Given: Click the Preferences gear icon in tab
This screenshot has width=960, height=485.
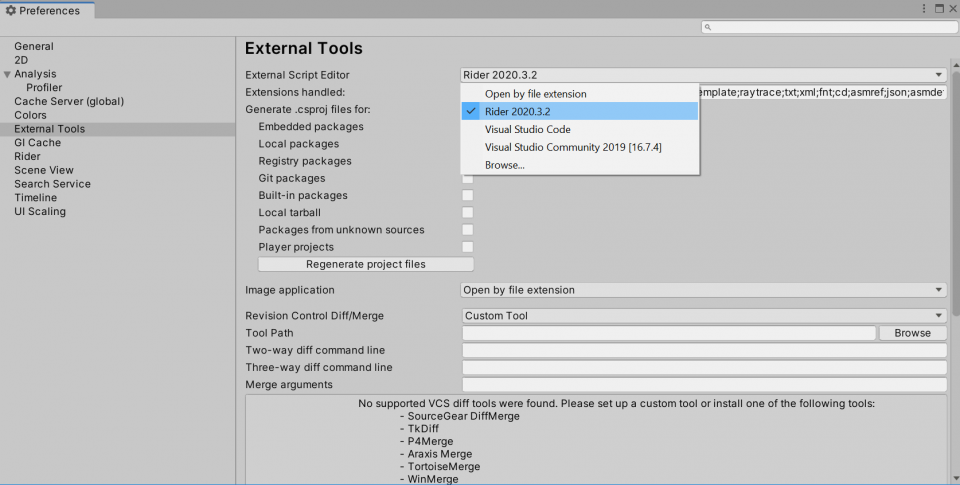Looking at the screenshot, I should [10, 10].
